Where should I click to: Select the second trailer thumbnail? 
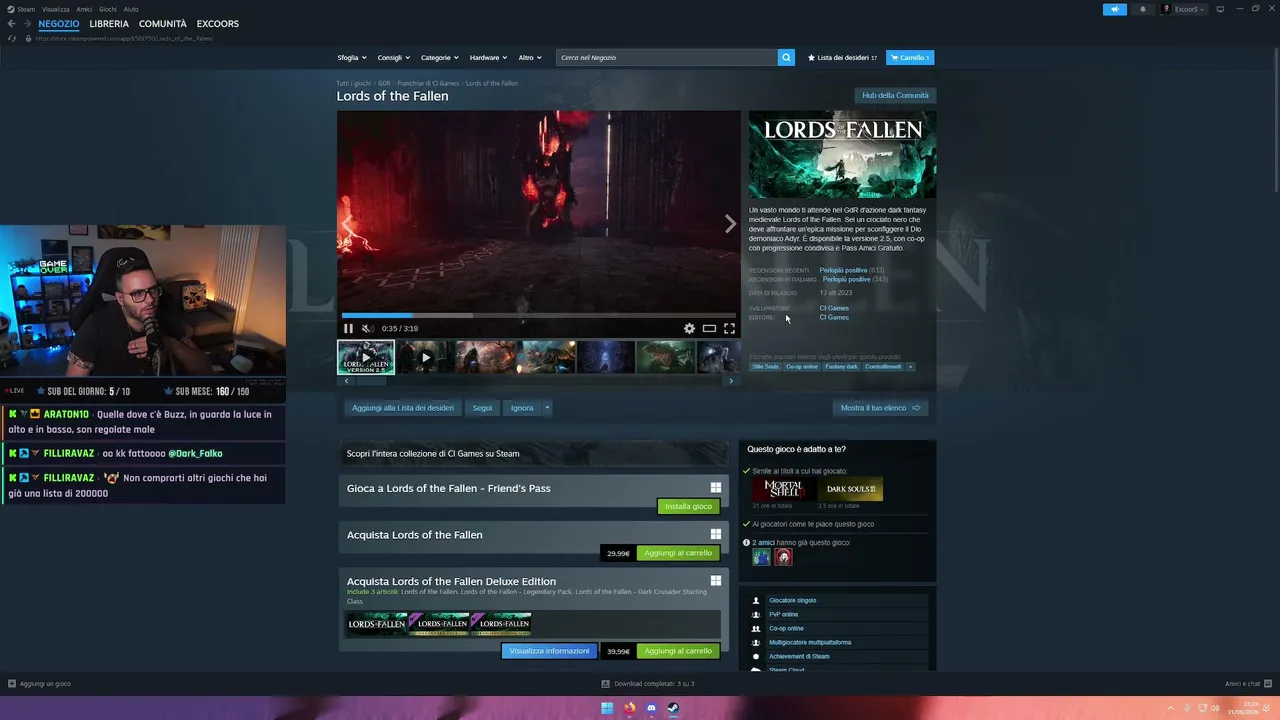425,357
